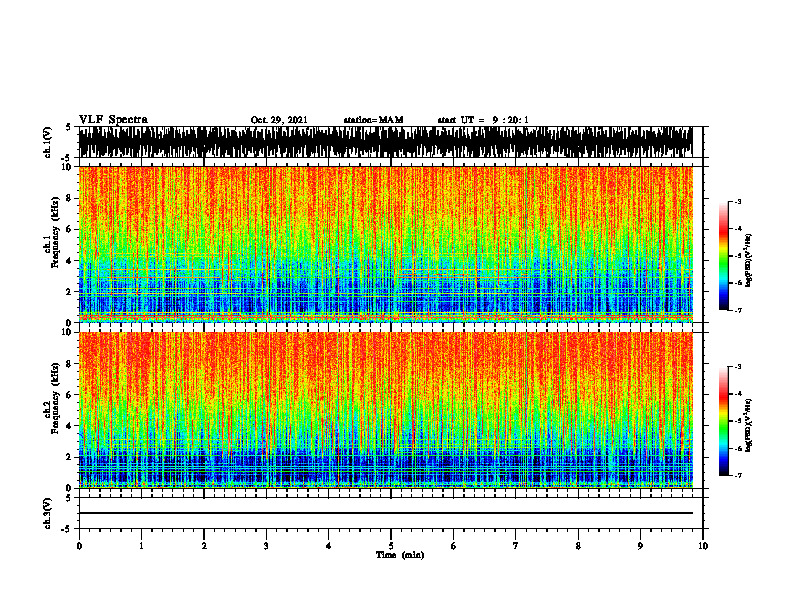792x612 pixels.
Task: Click the time axis end label "10"
Action: click(703, 546)
